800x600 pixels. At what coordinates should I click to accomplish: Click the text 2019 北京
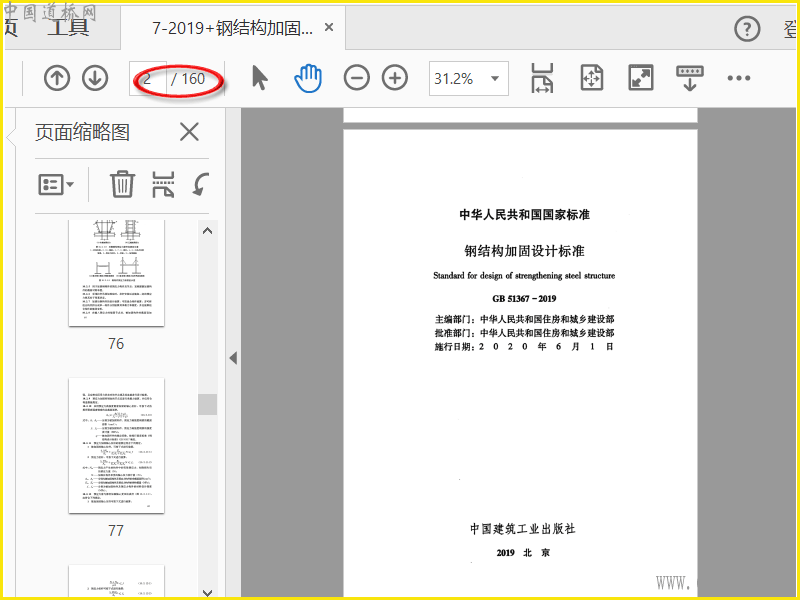(523, 553)
